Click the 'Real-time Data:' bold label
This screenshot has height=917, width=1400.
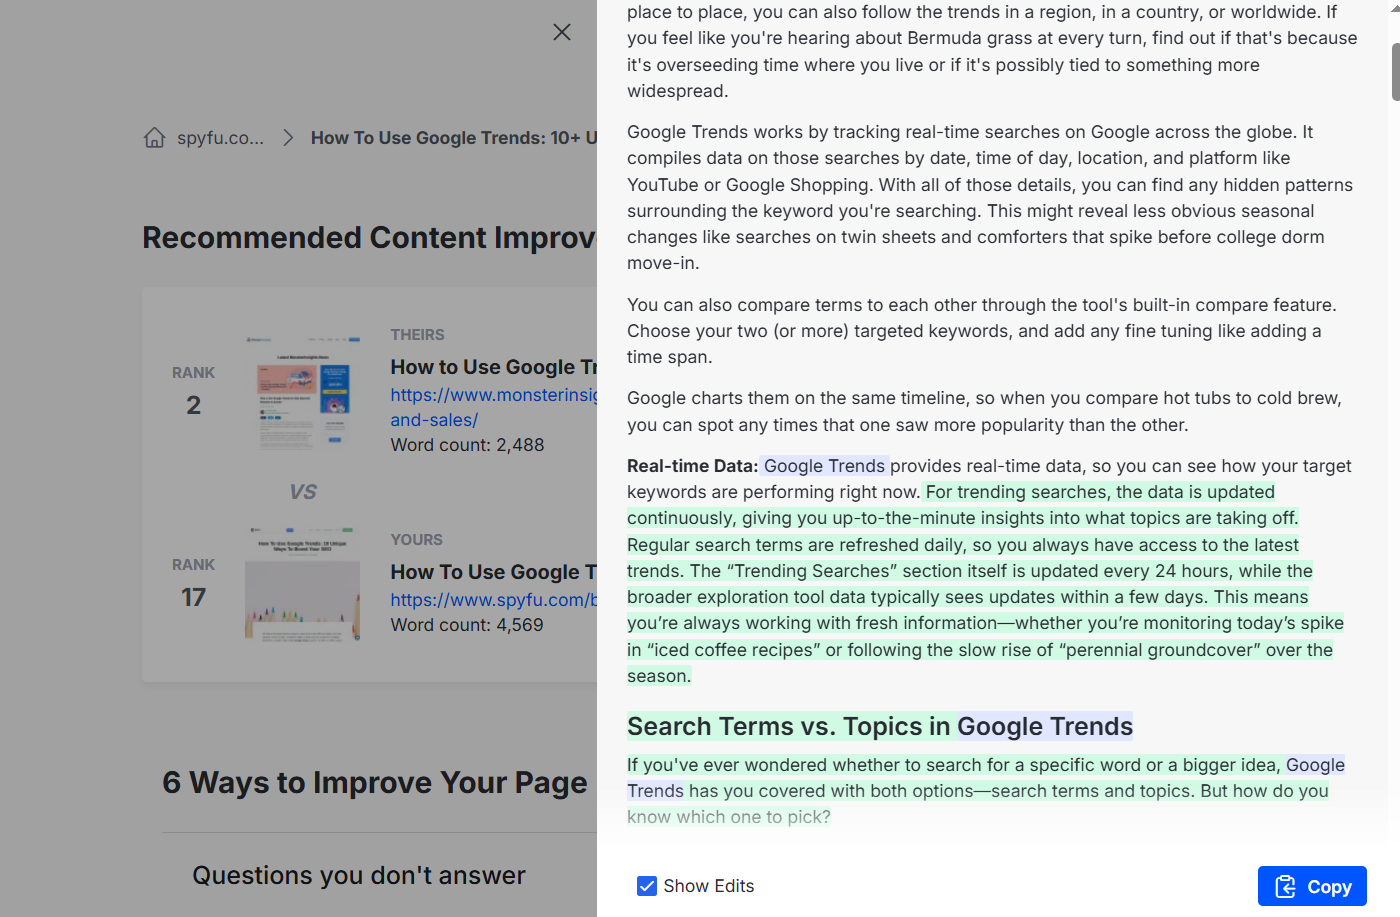click(692, 466)
